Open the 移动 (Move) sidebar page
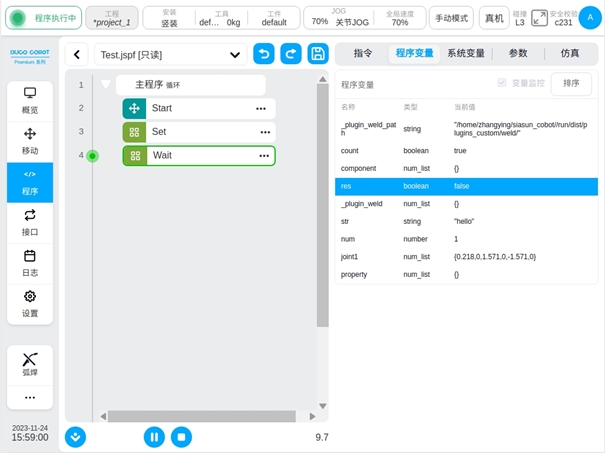Viewport: 605px width, 453px height. tap(30, 140)
